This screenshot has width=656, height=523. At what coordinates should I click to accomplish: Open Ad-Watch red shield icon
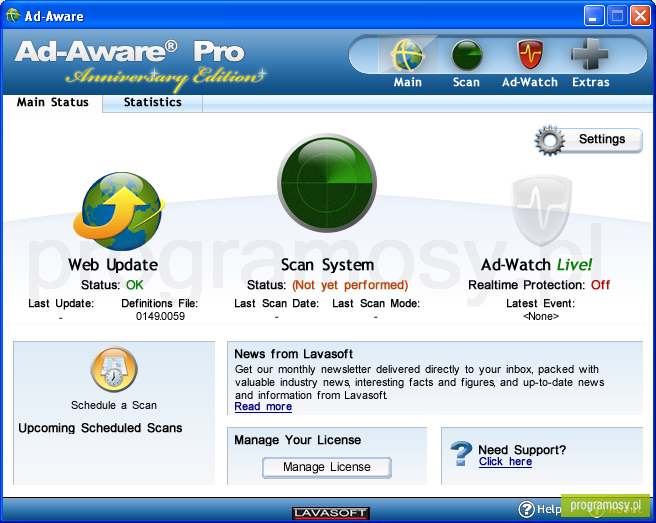(530, 54)
